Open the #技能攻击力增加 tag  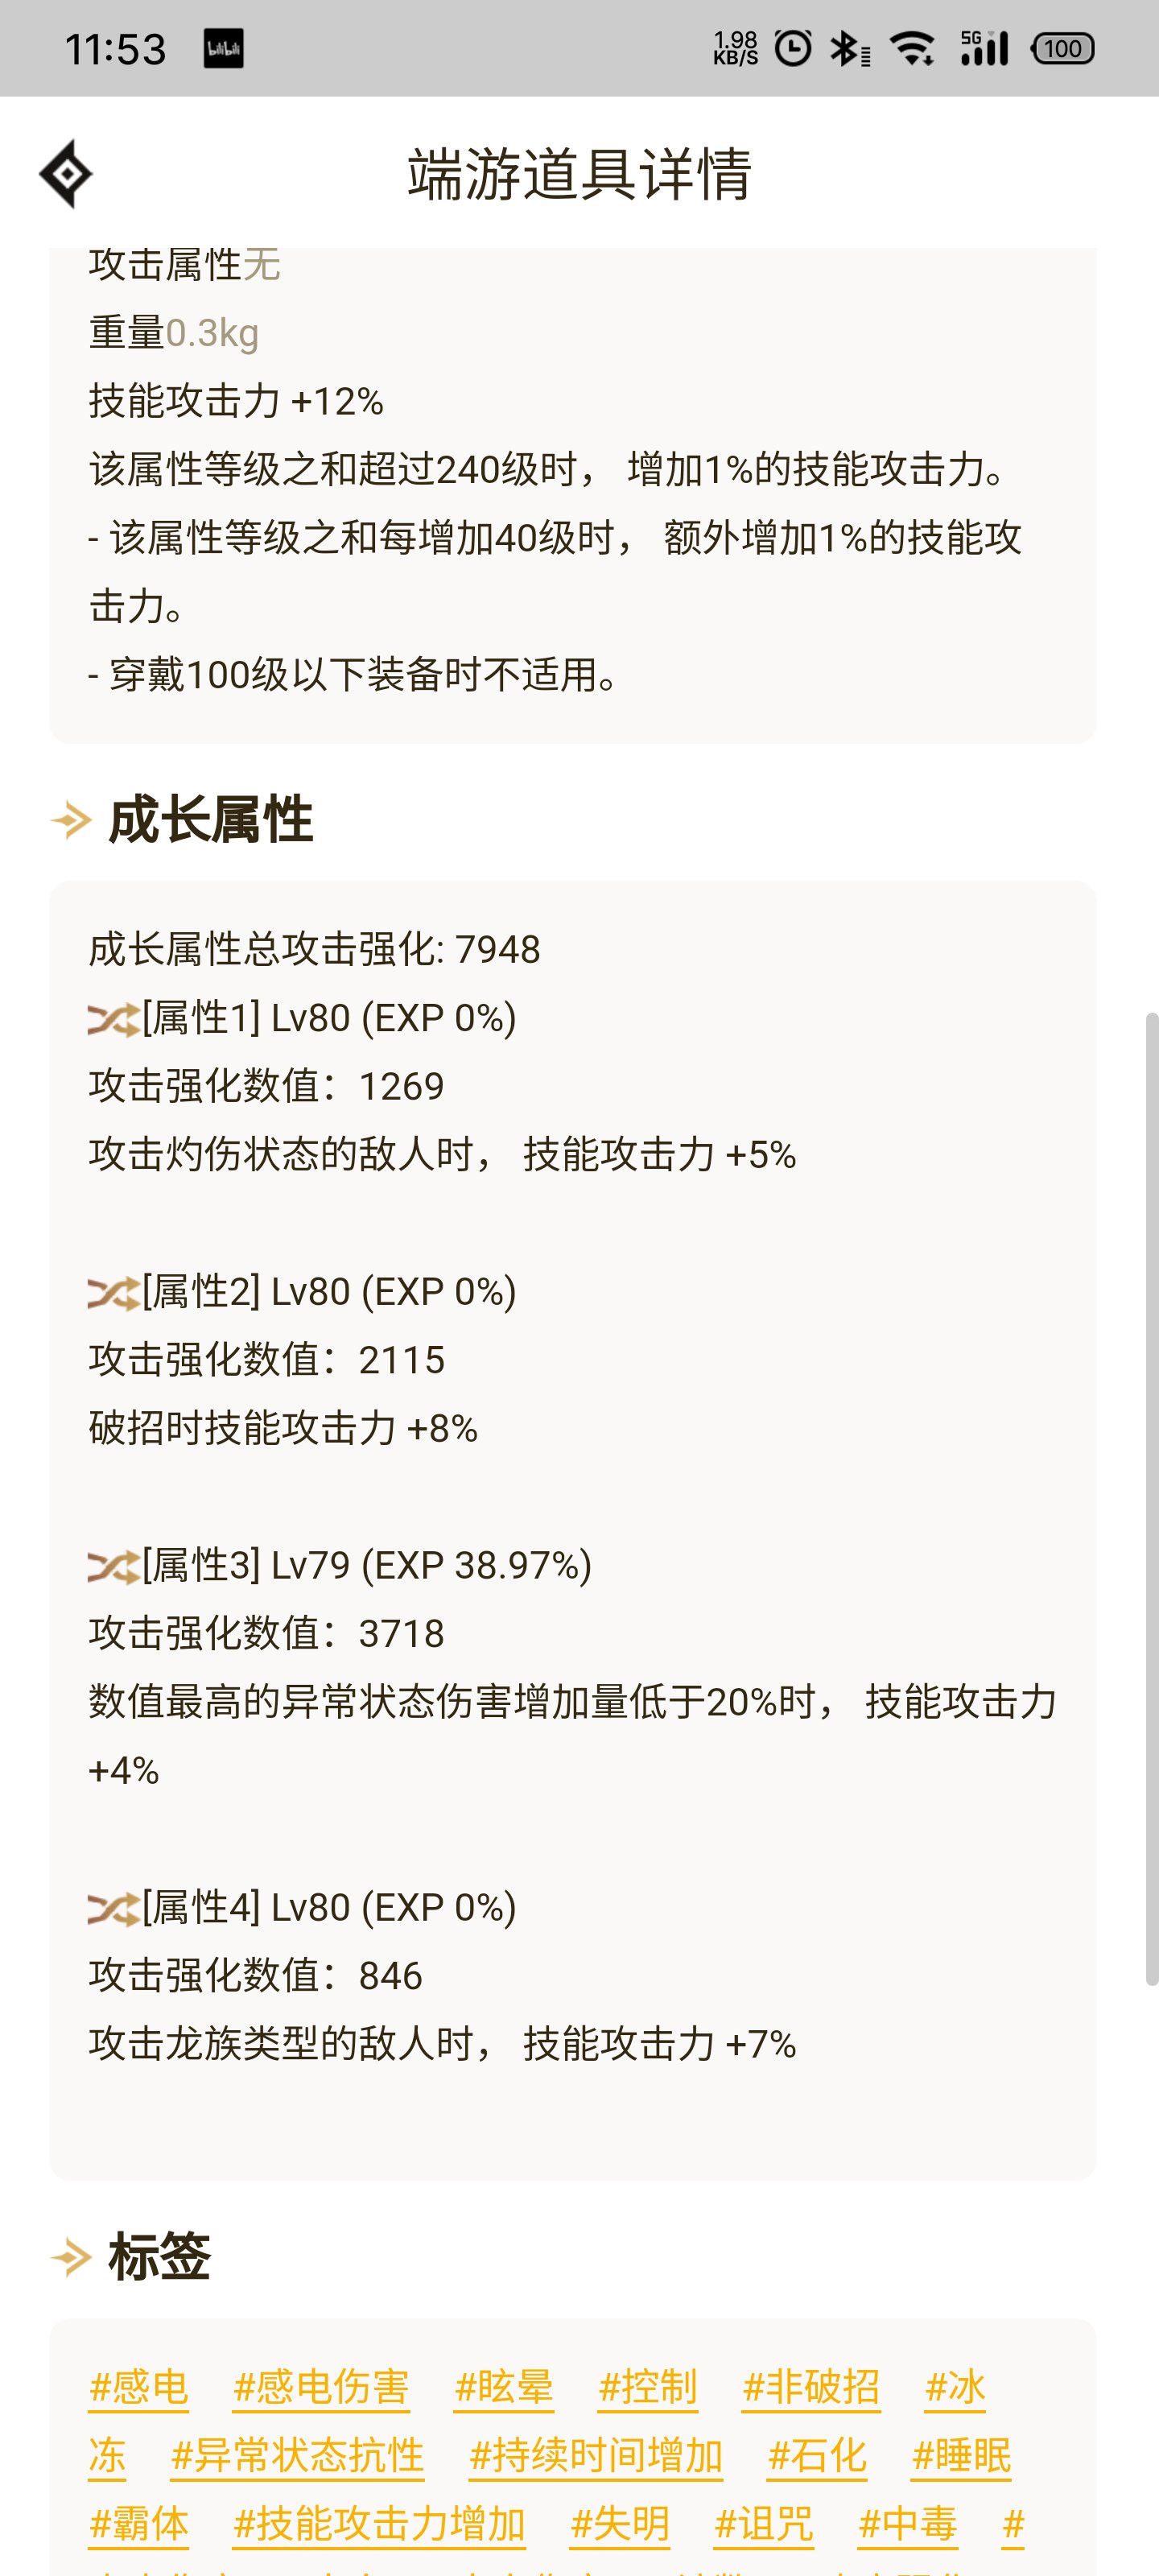[379, 2523]
